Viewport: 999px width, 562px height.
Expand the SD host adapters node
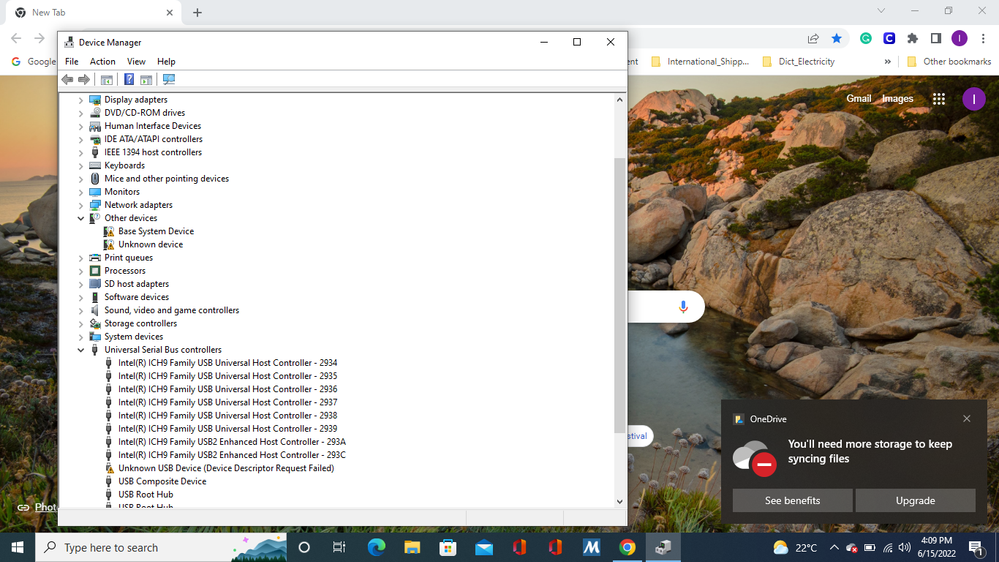point(80,284)
